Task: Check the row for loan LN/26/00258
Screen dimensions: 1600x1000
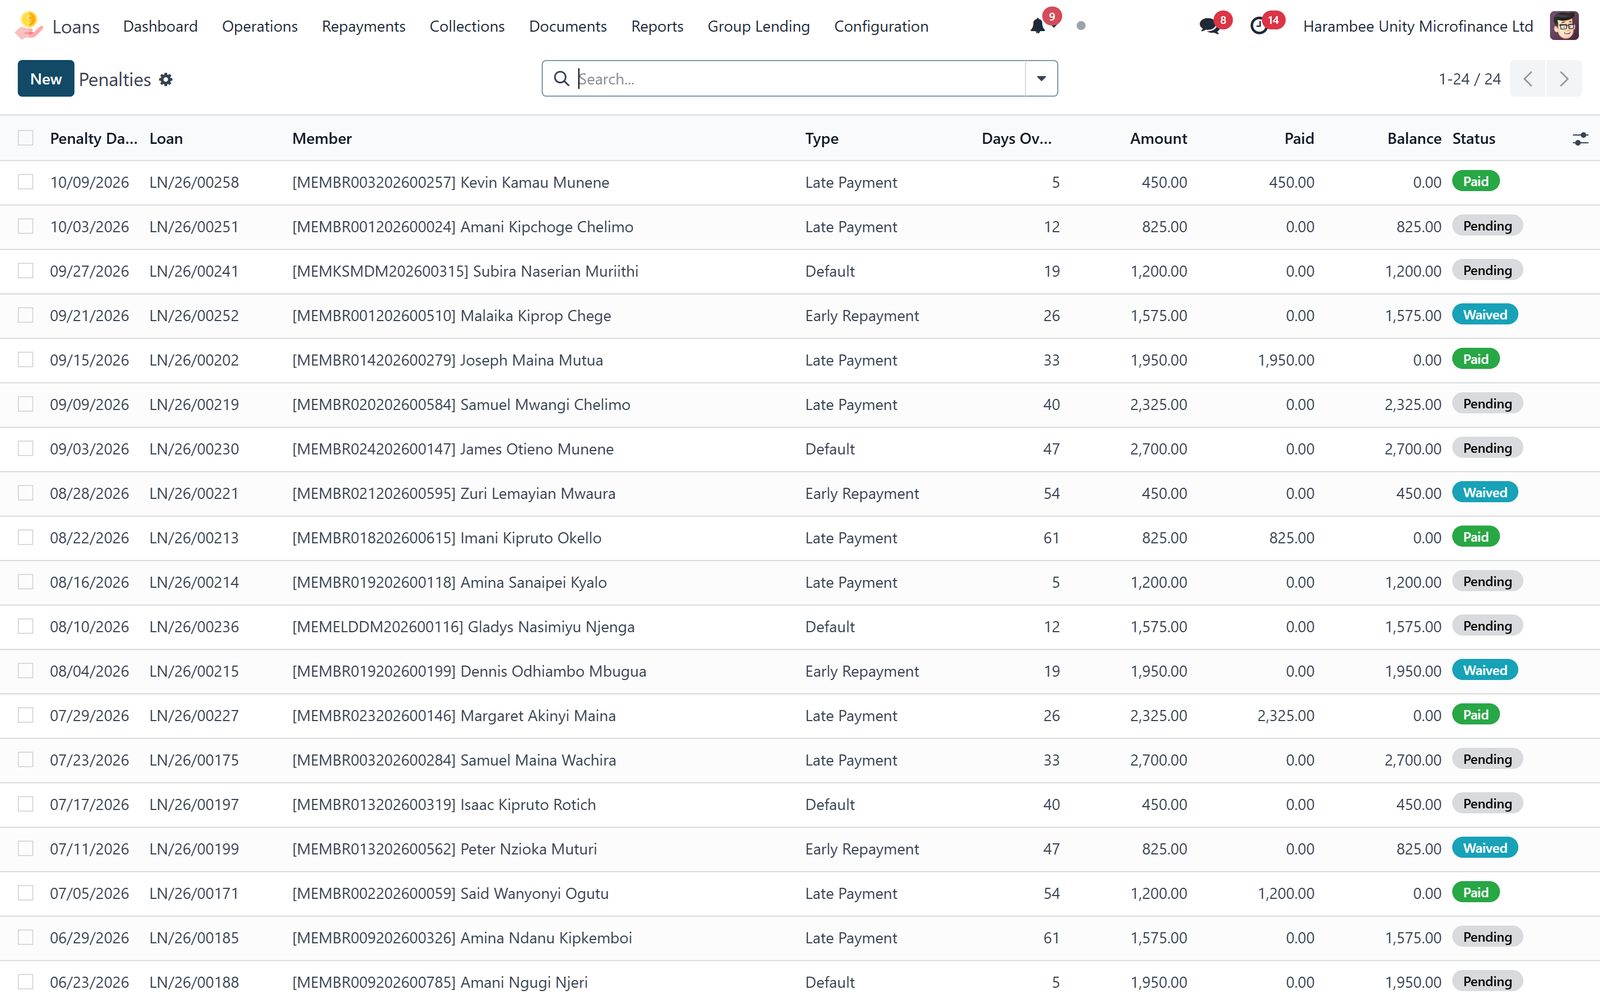Action: coord(26,182)
